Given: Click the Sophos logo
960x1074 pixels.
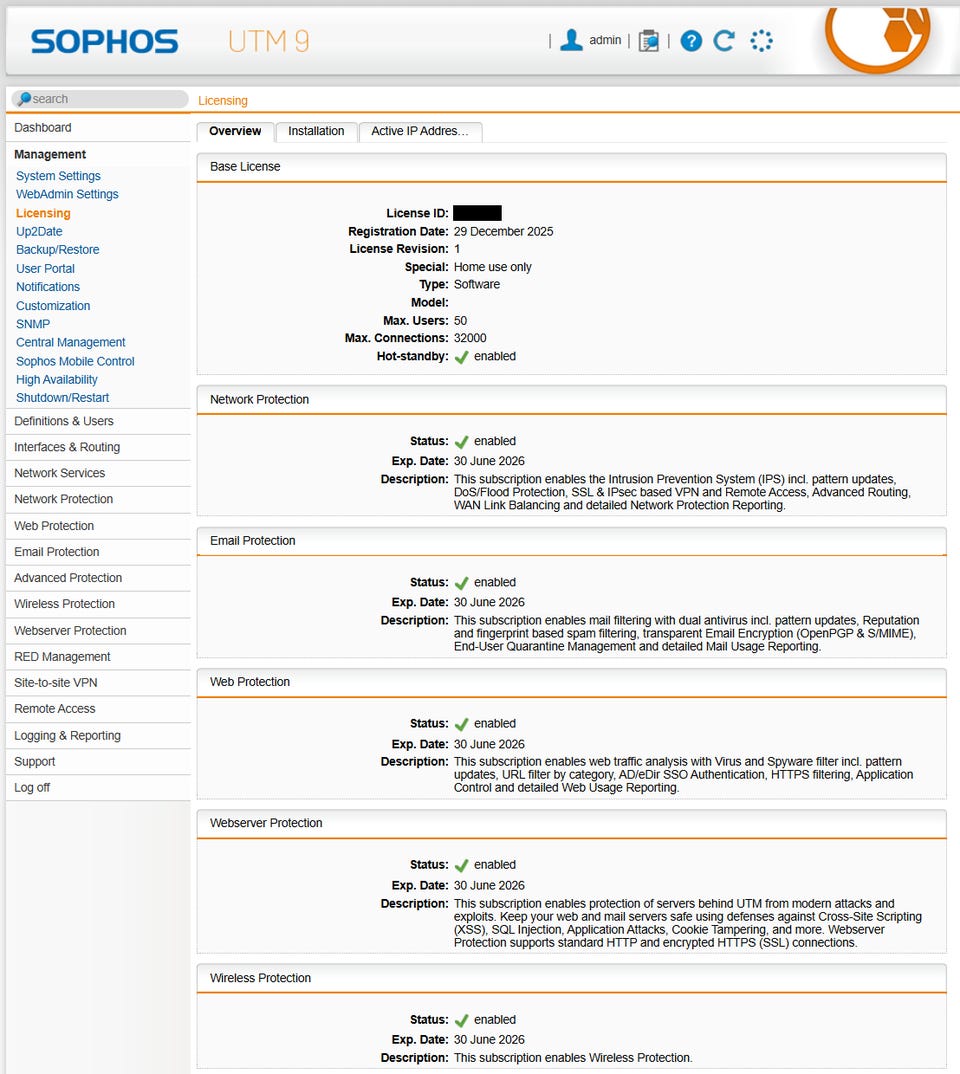Looking at the screenshot, I should (104, 42).
